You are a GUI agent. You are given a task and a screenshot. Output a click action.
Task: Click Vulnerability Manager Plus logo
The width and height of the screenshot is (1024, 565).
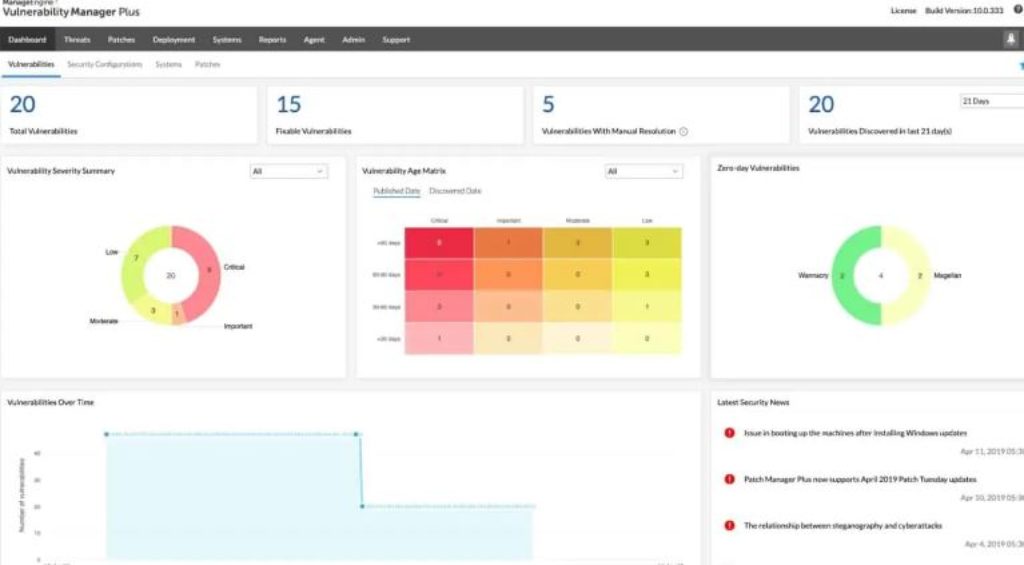71,10
